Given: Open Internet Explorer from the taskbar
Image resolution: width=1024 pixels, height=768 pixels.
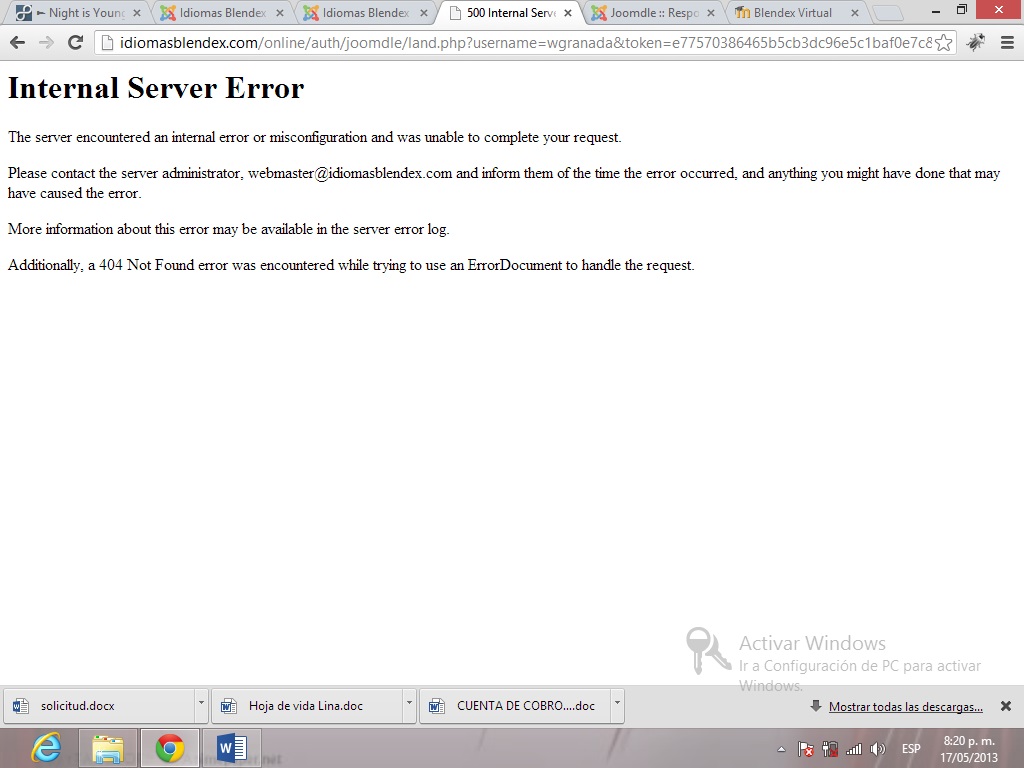Looking at the screenshot, I should 46,748.
